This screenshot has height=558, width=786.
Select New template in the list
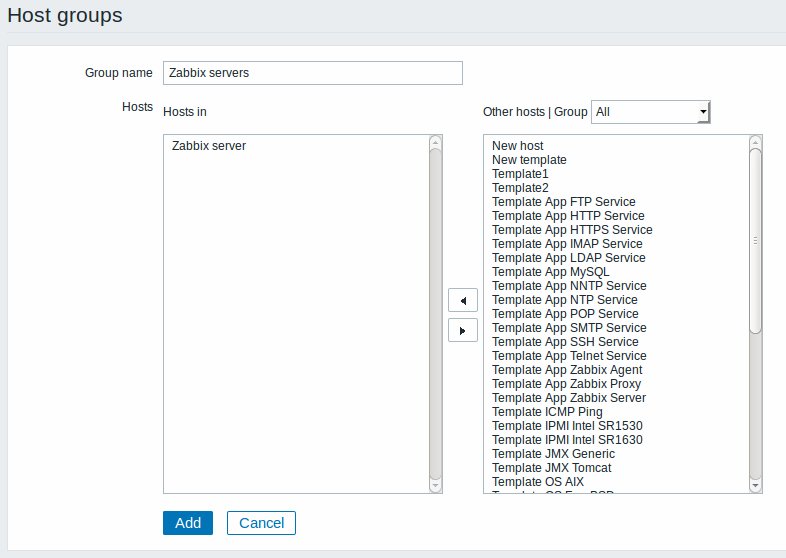(529, 160)
